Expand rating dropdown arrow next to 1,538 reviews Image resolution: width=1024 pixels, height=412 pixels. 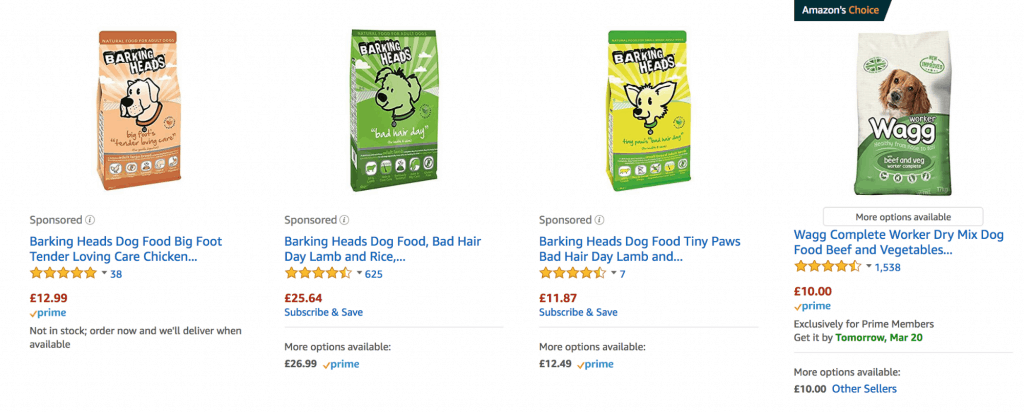tap(868, 267)
